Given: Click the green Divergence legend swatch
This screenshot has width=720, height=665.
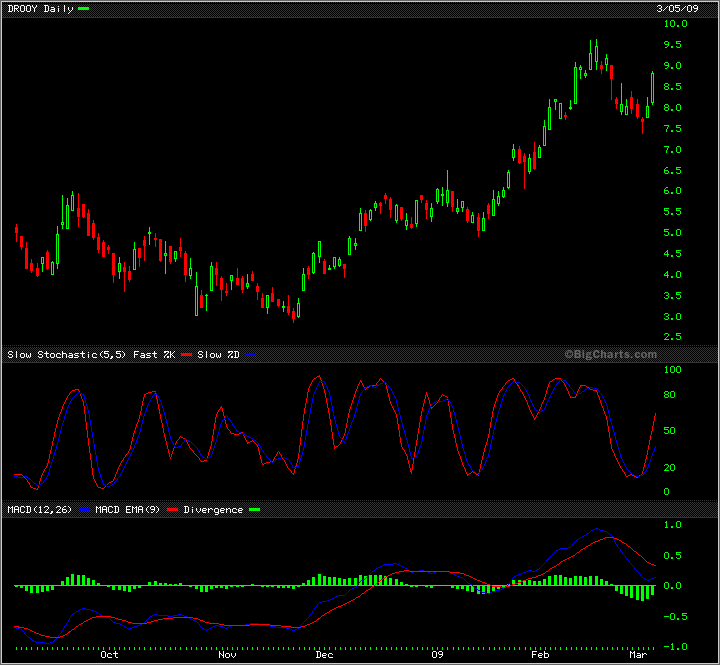Looking at the screenshot, I should click(253, 510).
